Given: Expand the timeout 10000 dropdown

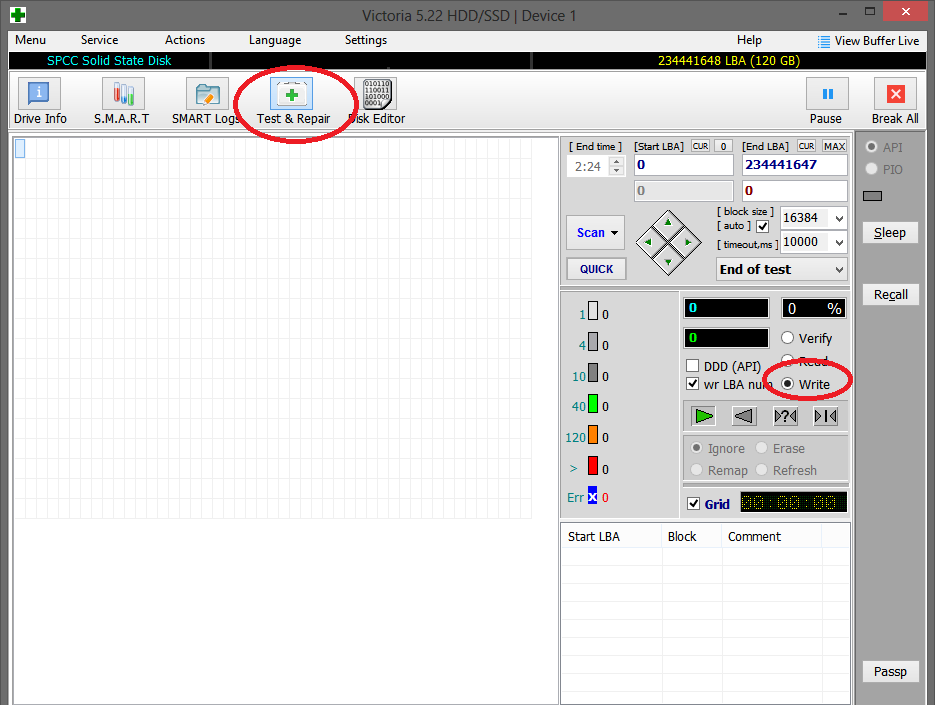Looking at the screenshot, I should point(839,242).
